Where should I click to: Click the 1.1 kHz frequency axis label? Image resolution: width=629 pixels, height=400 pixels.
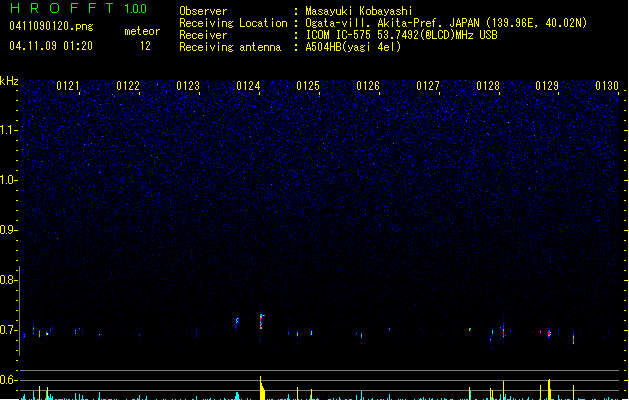tap(8, 130)
